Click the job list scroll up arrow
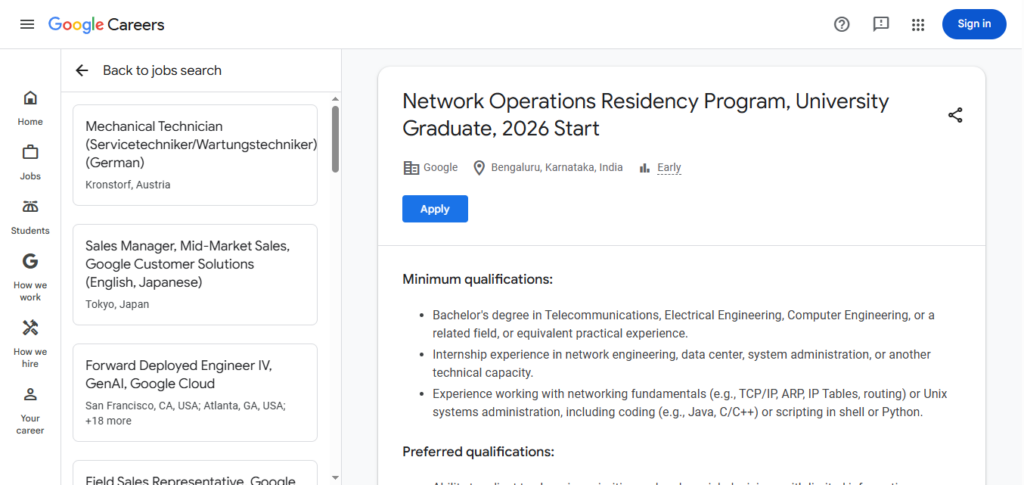 (x=335, y=99)
